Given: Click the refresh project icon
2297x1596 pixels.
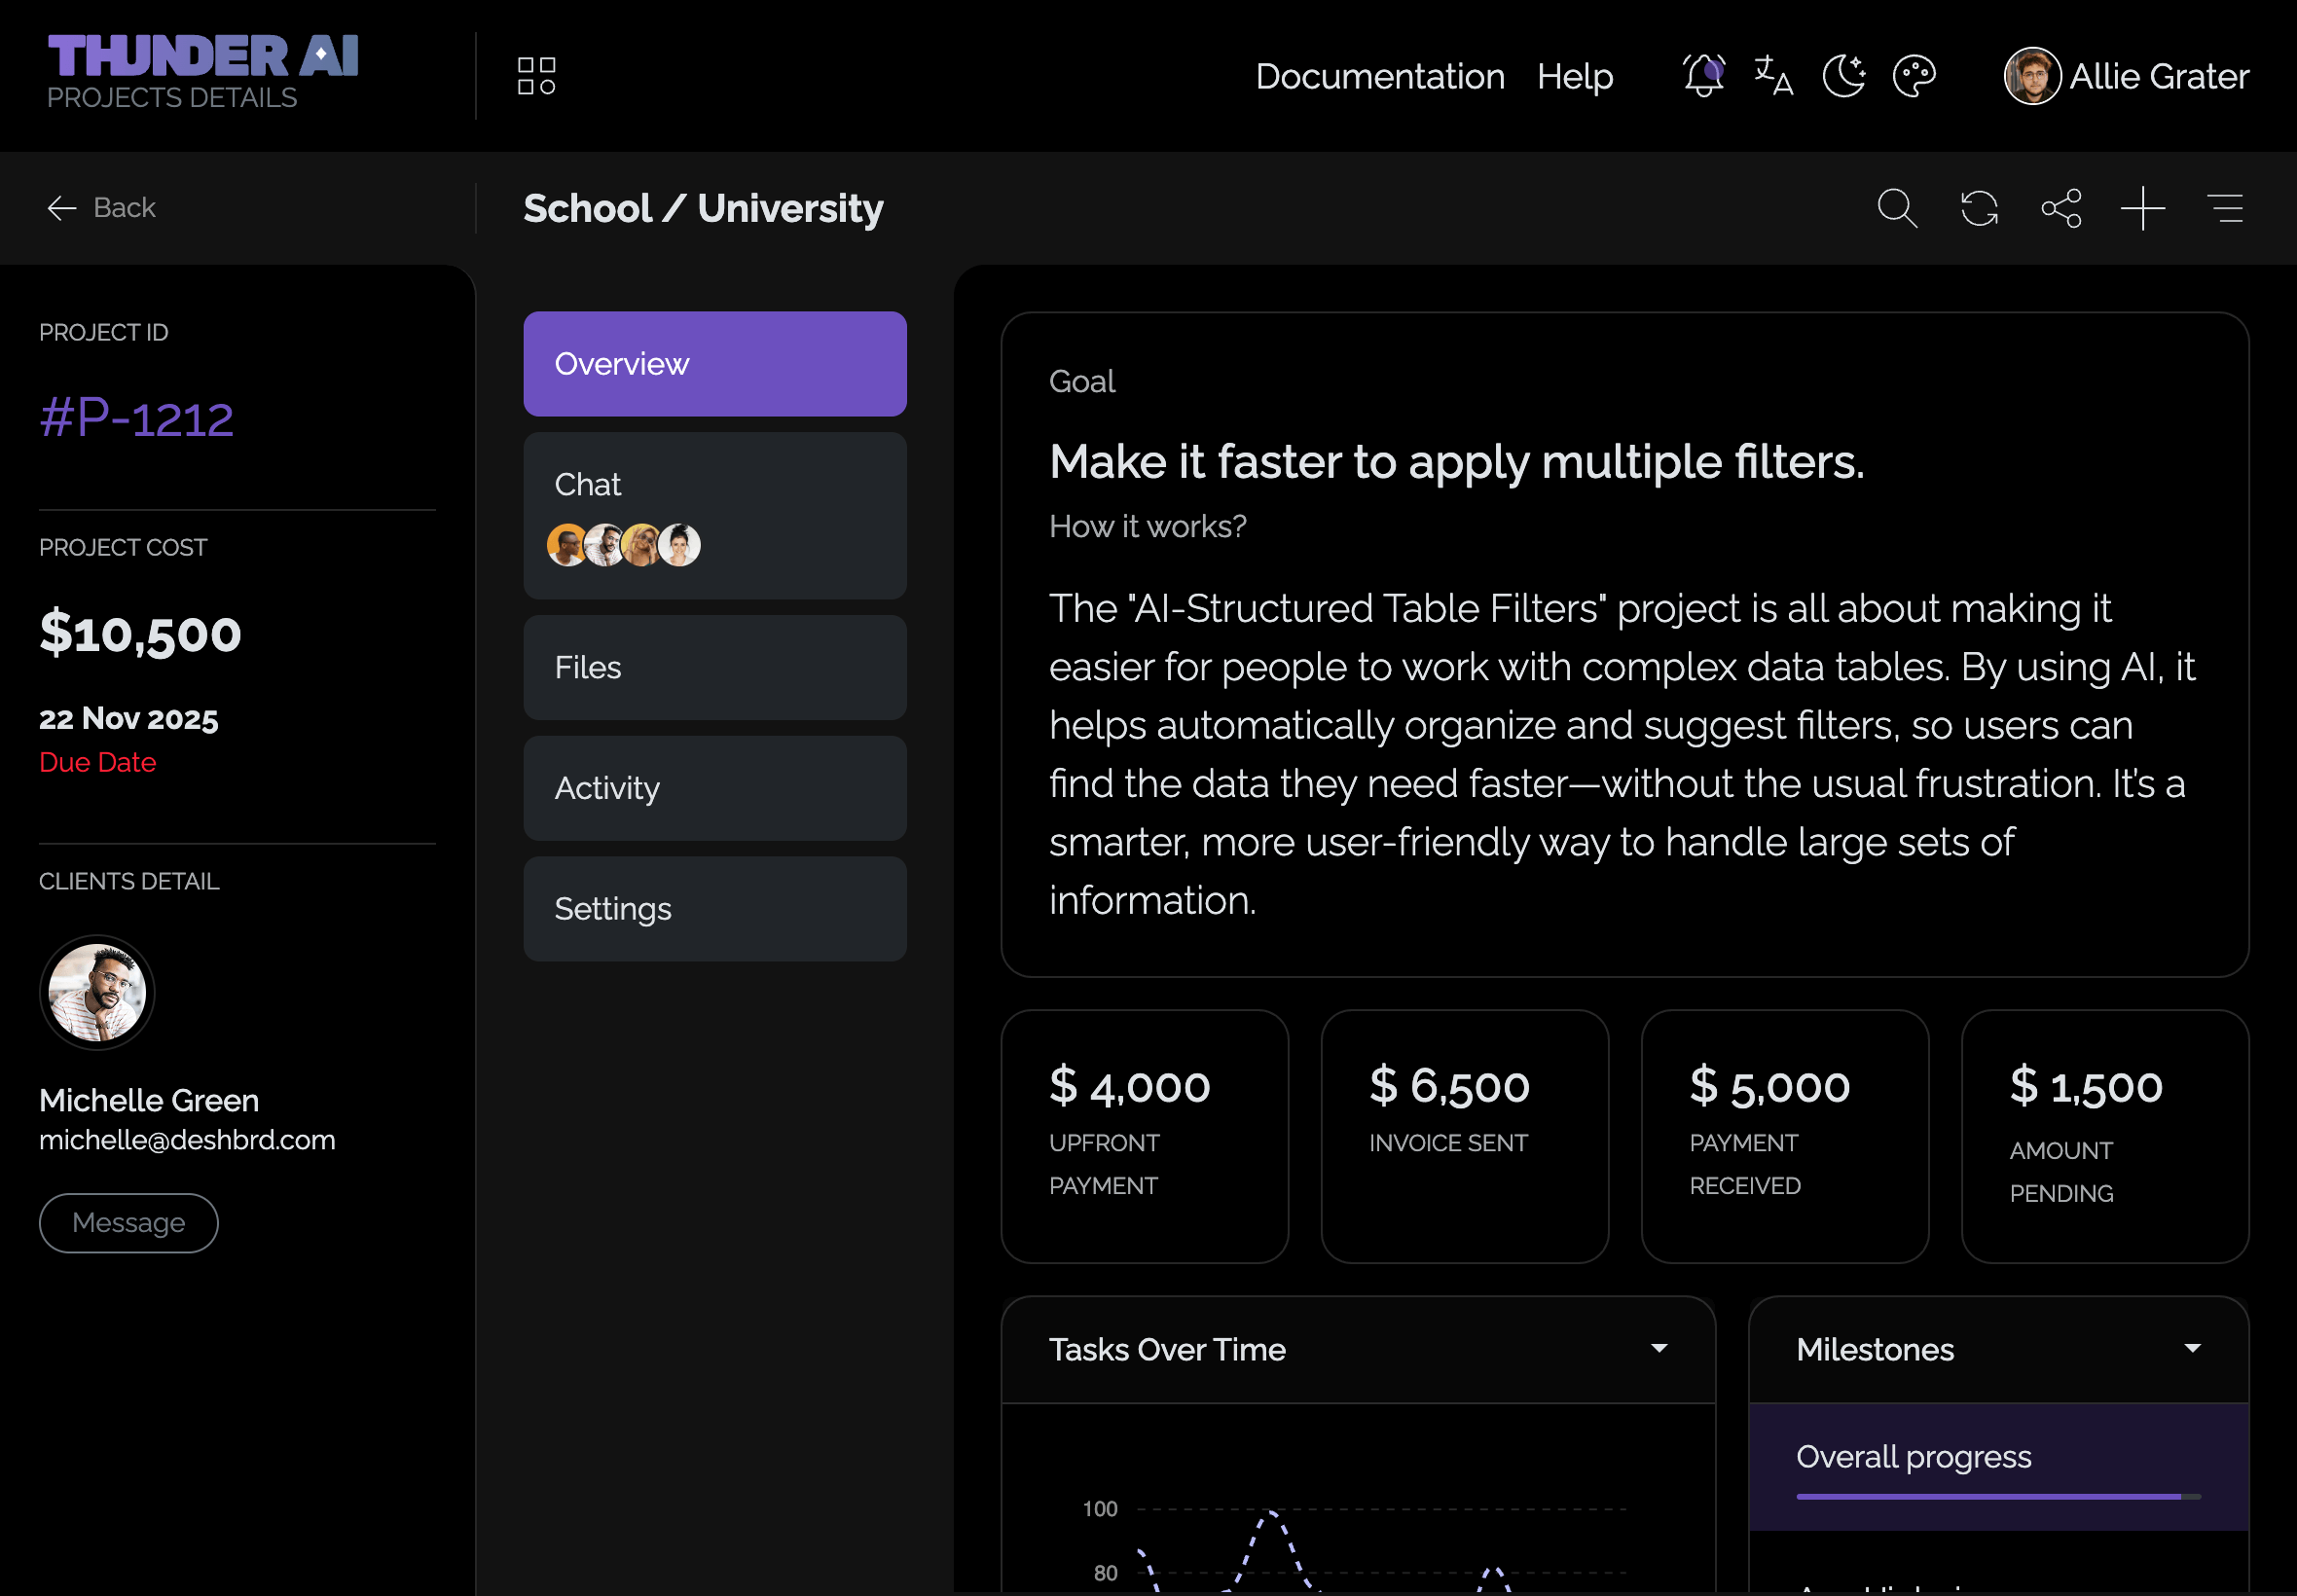Looking at the screenshot, I should (x=1979, y=208).
